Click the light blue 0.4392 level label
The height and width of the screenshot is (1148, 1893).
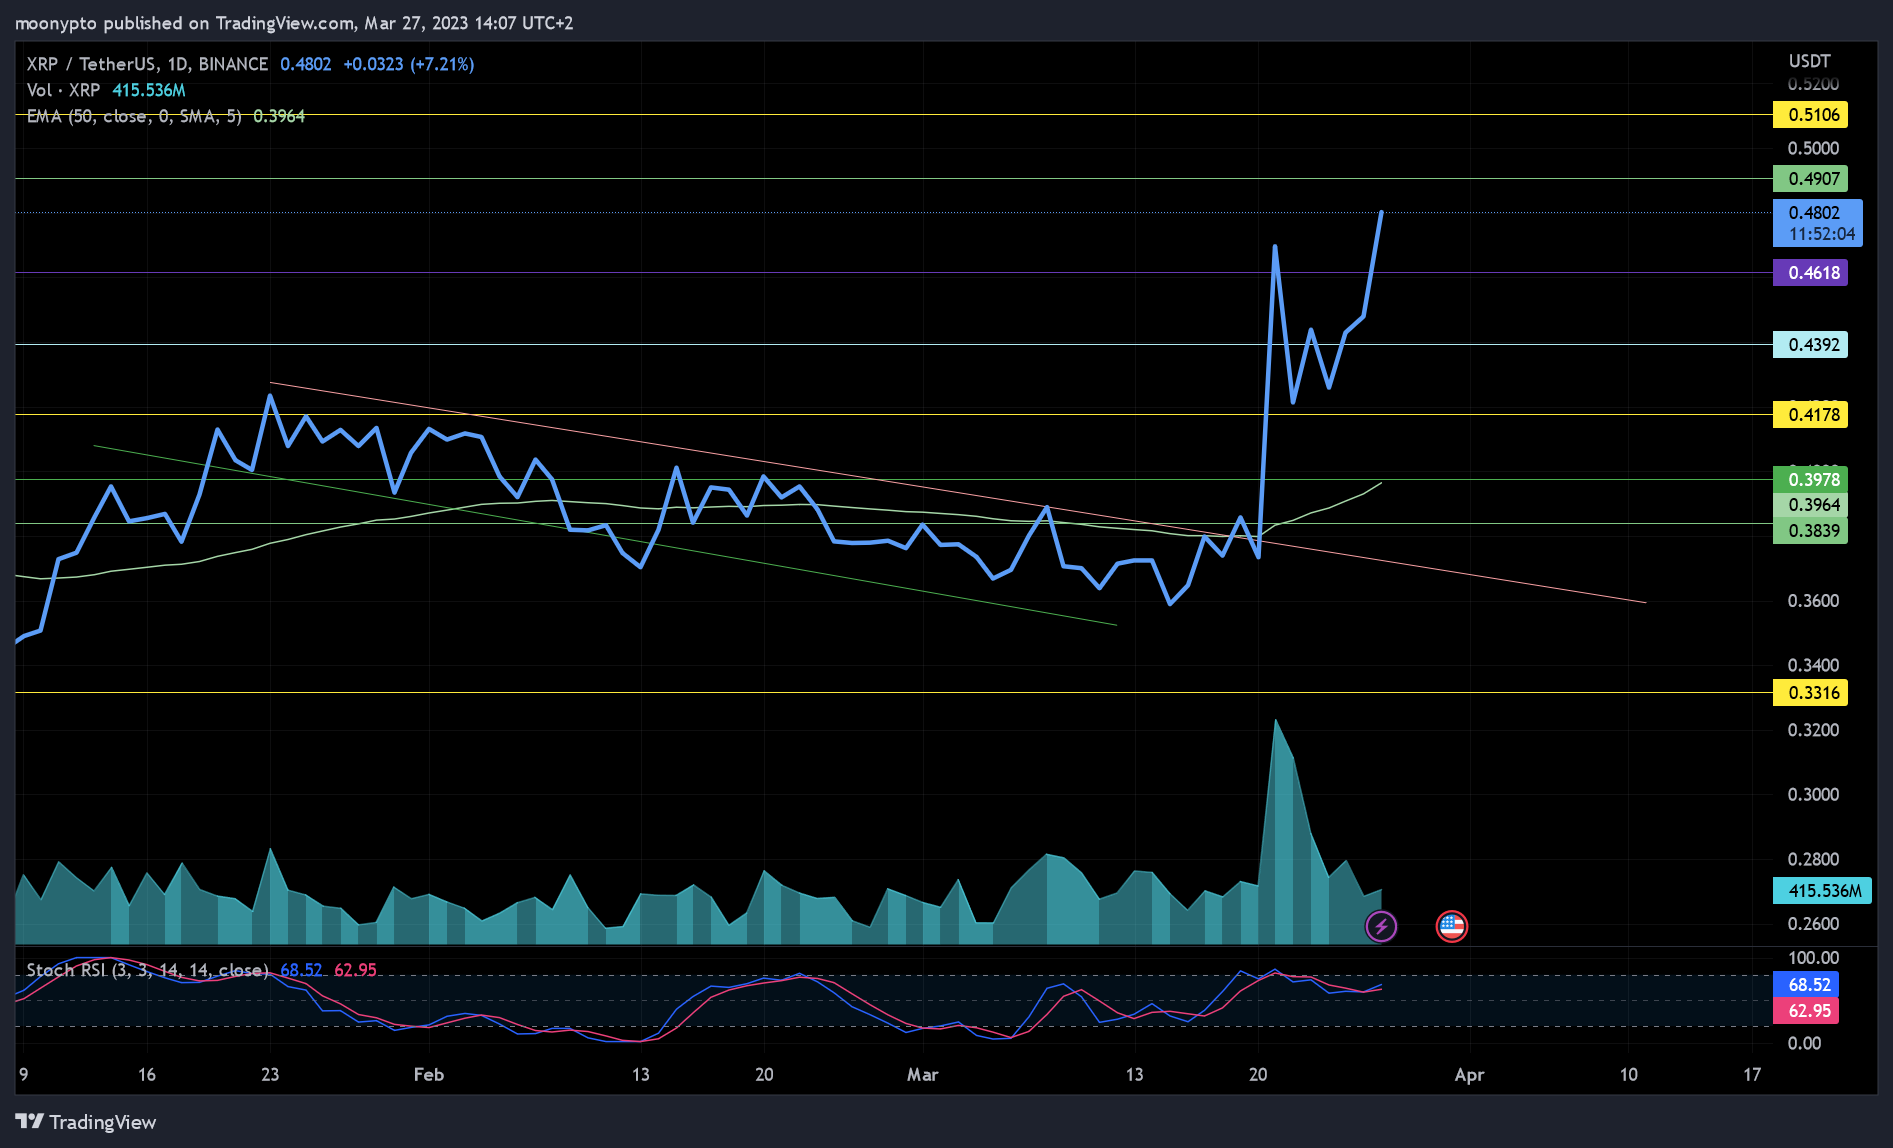(x=1810, y=344)
